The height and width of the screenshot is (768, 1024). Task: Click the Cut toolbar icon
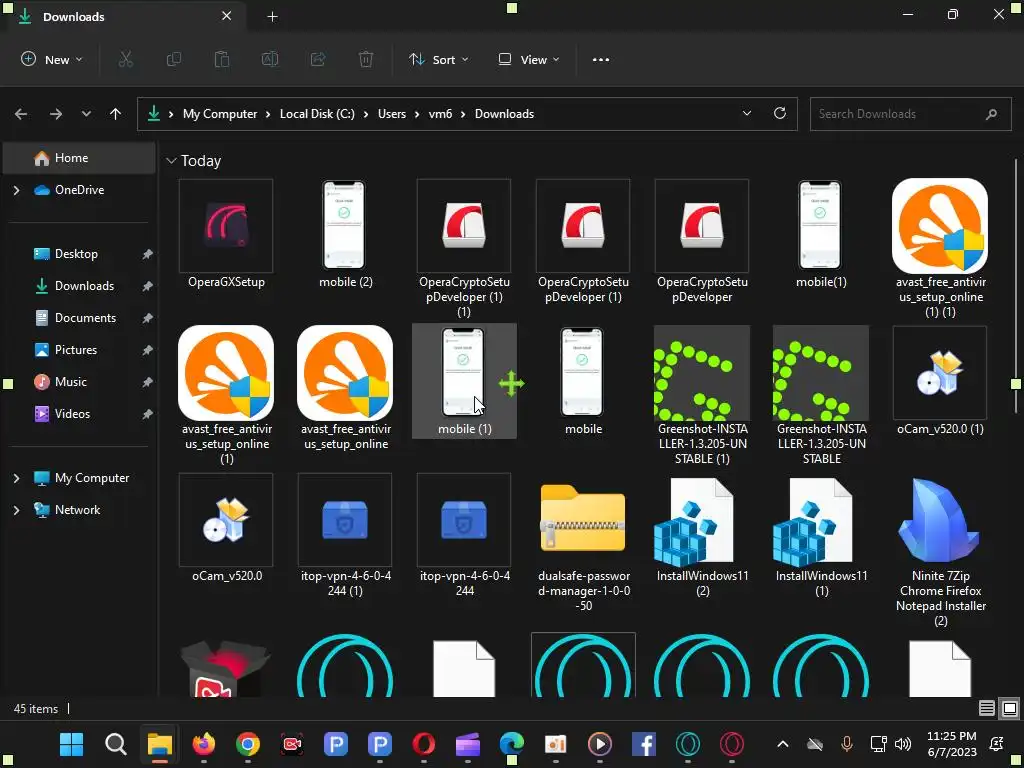[125, 59]
